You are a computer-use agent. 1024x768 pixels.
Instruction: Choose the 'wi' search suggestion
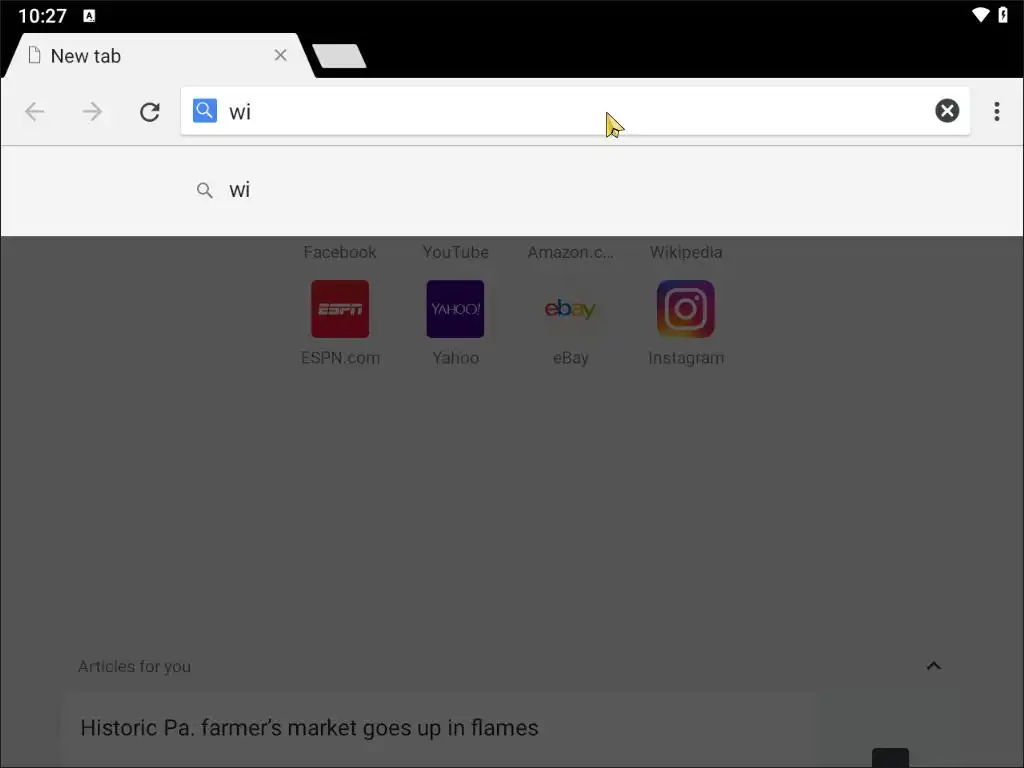[512, 190]
